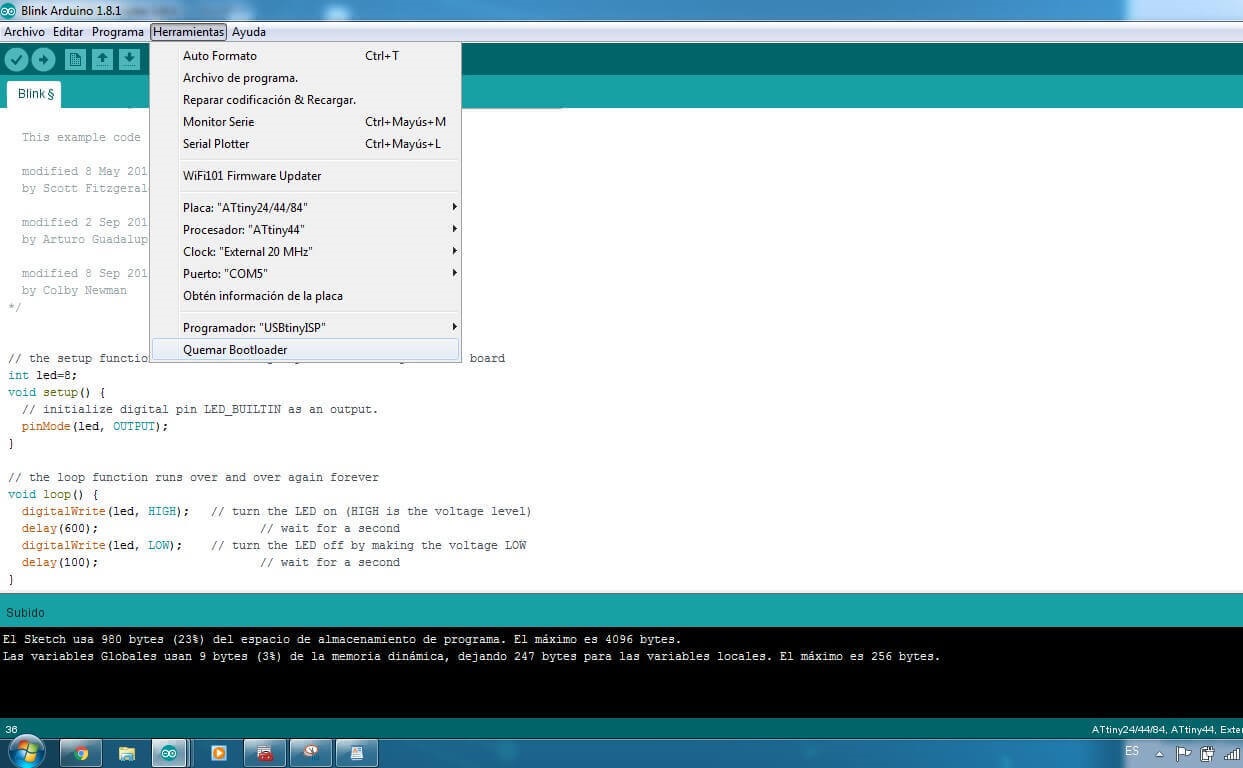
Task: Open the Editar menu
Action: 68,32
